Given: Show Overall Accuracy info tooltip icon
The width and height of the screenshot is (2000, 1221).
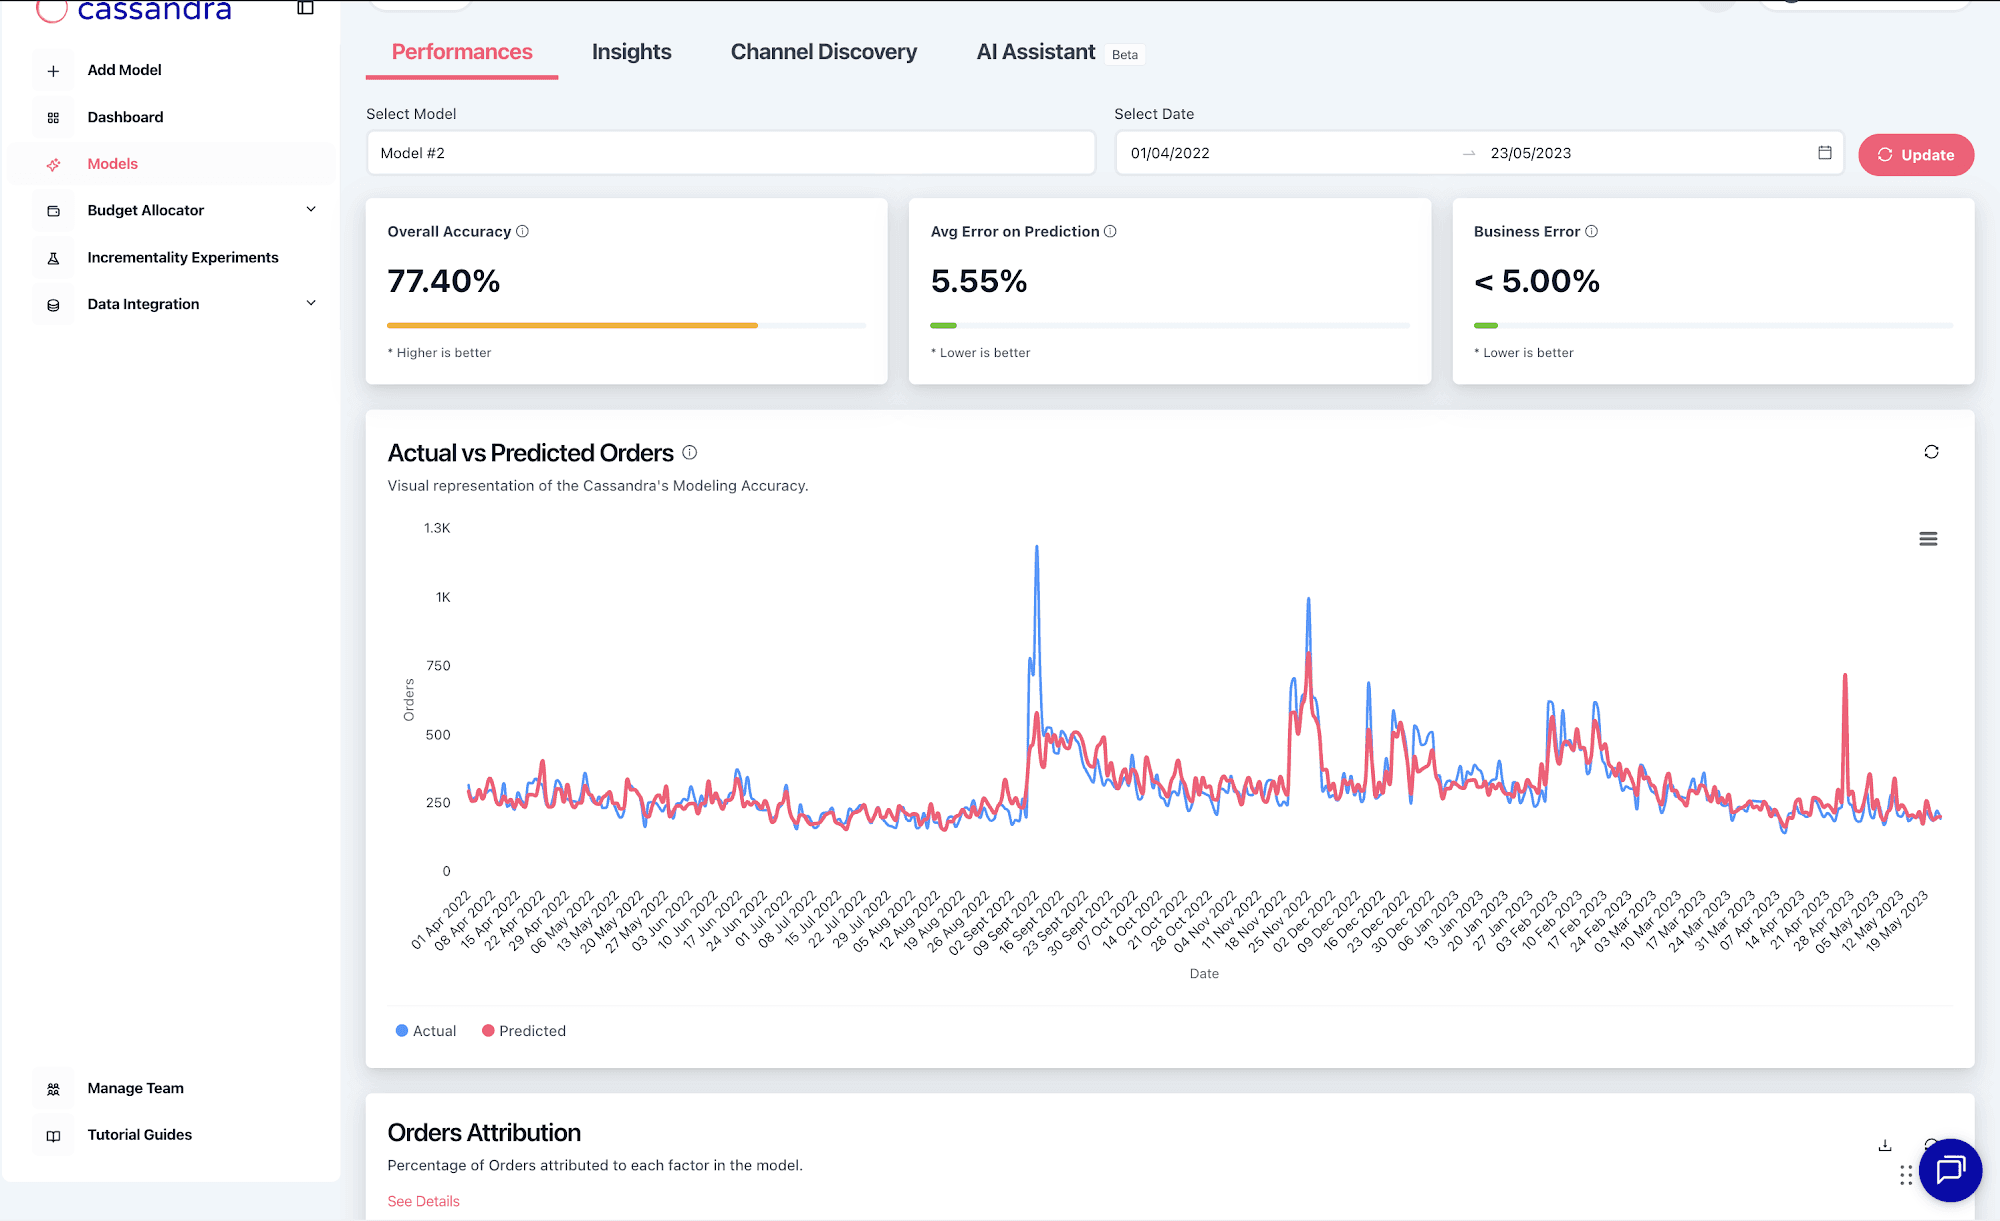Looking at the screenshot, I should point(522,231).
